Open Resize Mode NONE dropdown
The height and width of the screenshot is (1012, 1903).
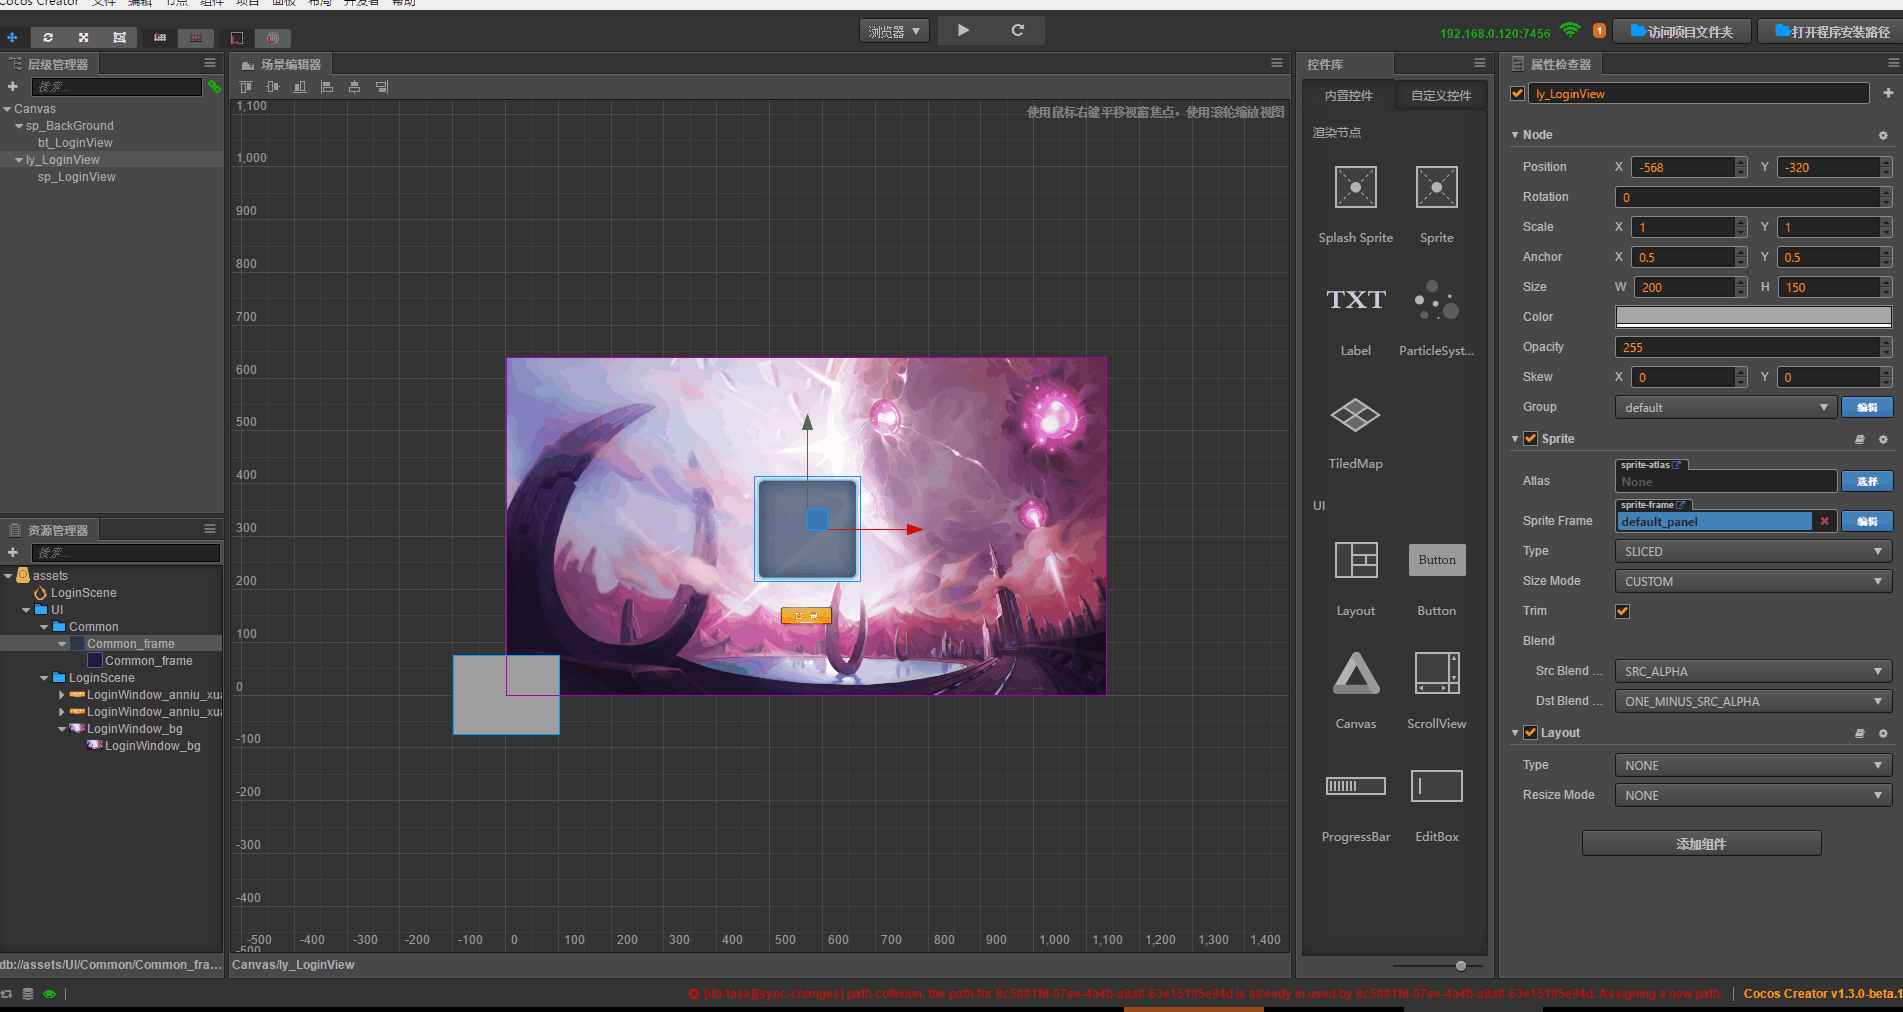pyautogui.click(x=1753, y=796)
